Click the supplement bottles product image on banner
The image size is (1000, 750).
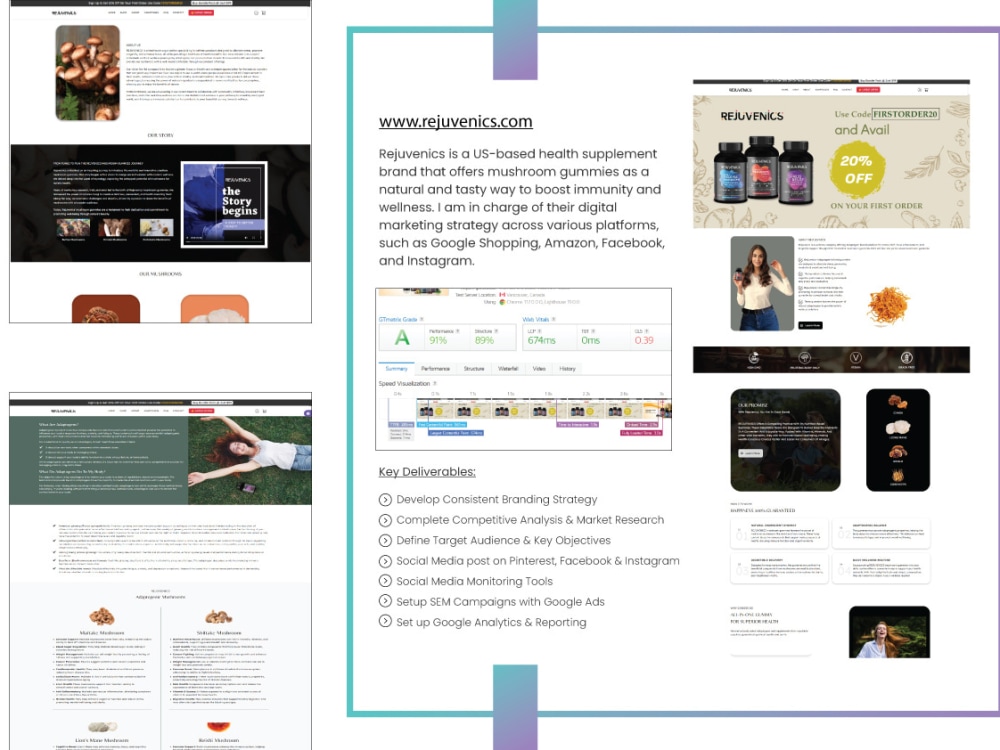point(763,170)
